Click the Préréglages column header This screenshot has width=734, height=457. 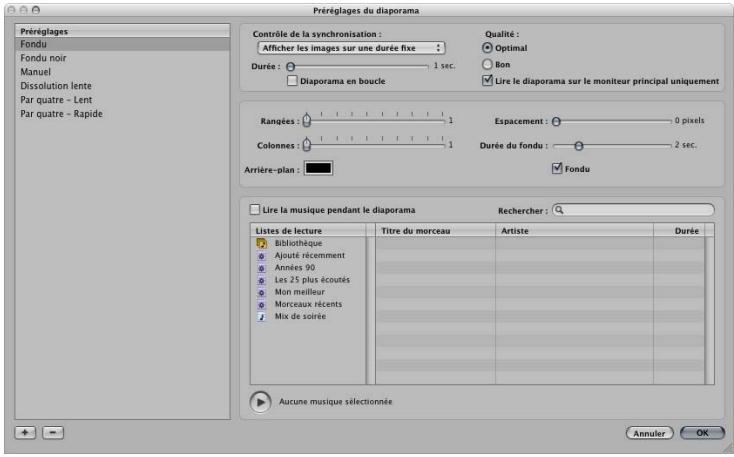tap(122, 31)
